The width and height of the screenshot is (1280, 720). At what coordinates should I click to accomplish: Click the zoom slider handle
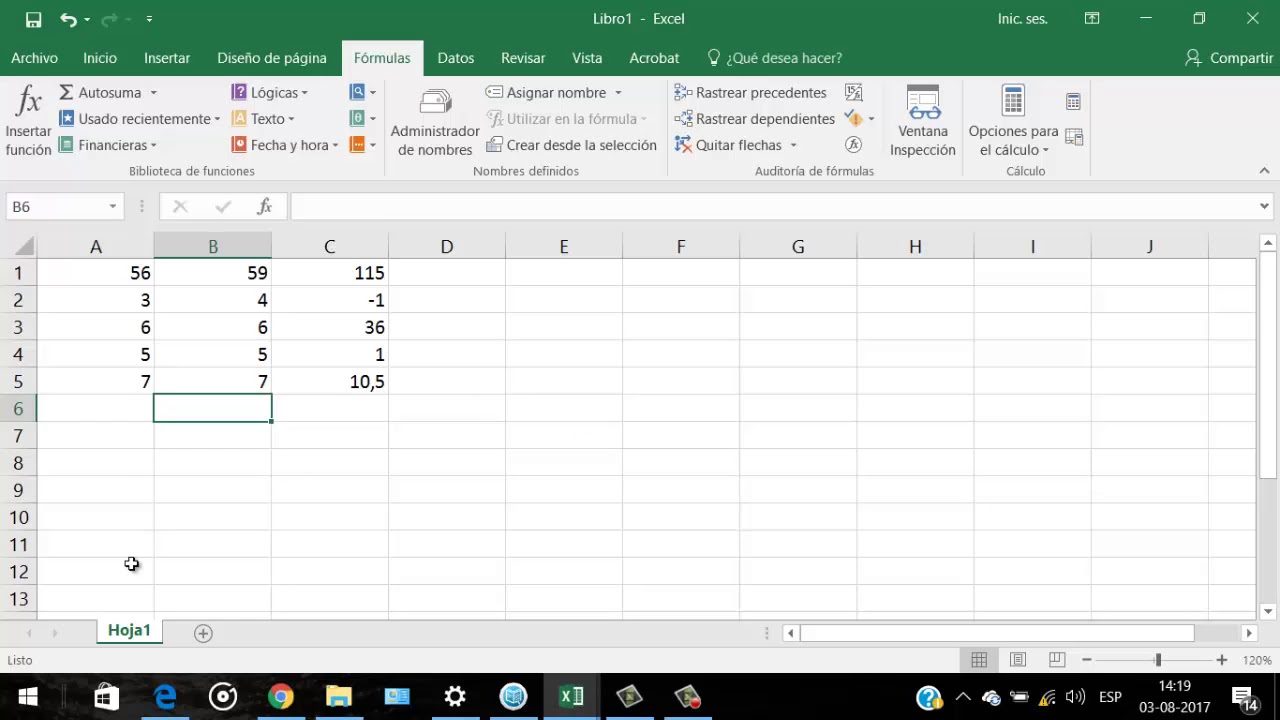pos(1158,660)
